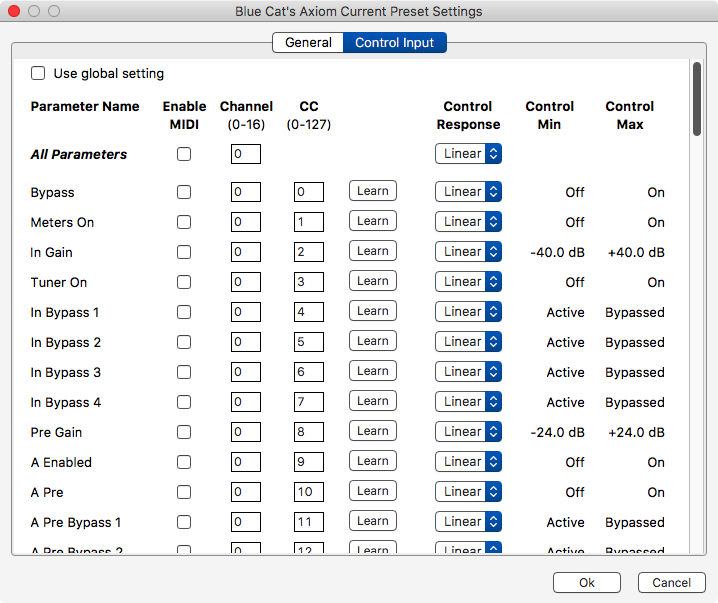Enable MIDI for In Bypass 3
Image resolution: width=718 pixels, height=603 pixels.
184,372
